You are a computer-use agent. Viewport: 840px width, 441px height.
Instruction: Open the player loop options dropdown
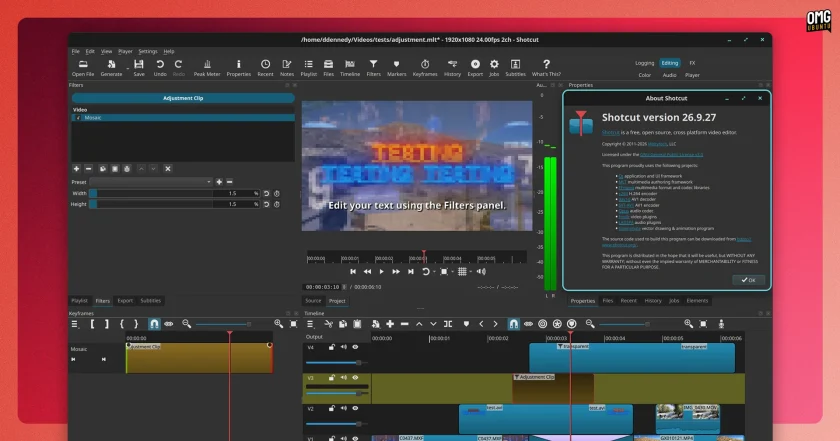point(434,272)
